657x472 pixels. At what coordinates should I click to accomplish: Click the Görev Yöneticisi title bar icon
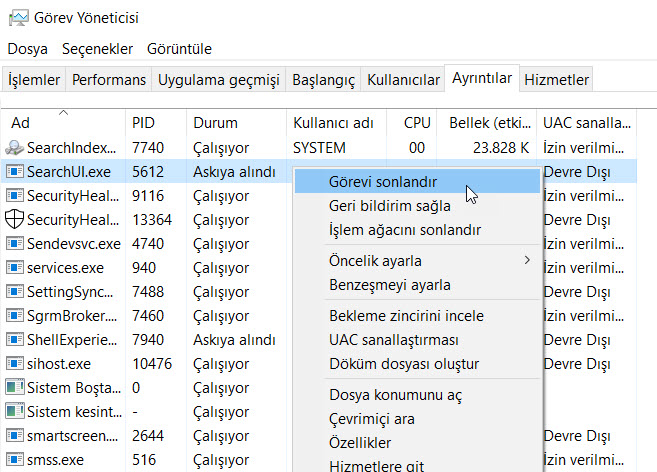coord(18,18)
